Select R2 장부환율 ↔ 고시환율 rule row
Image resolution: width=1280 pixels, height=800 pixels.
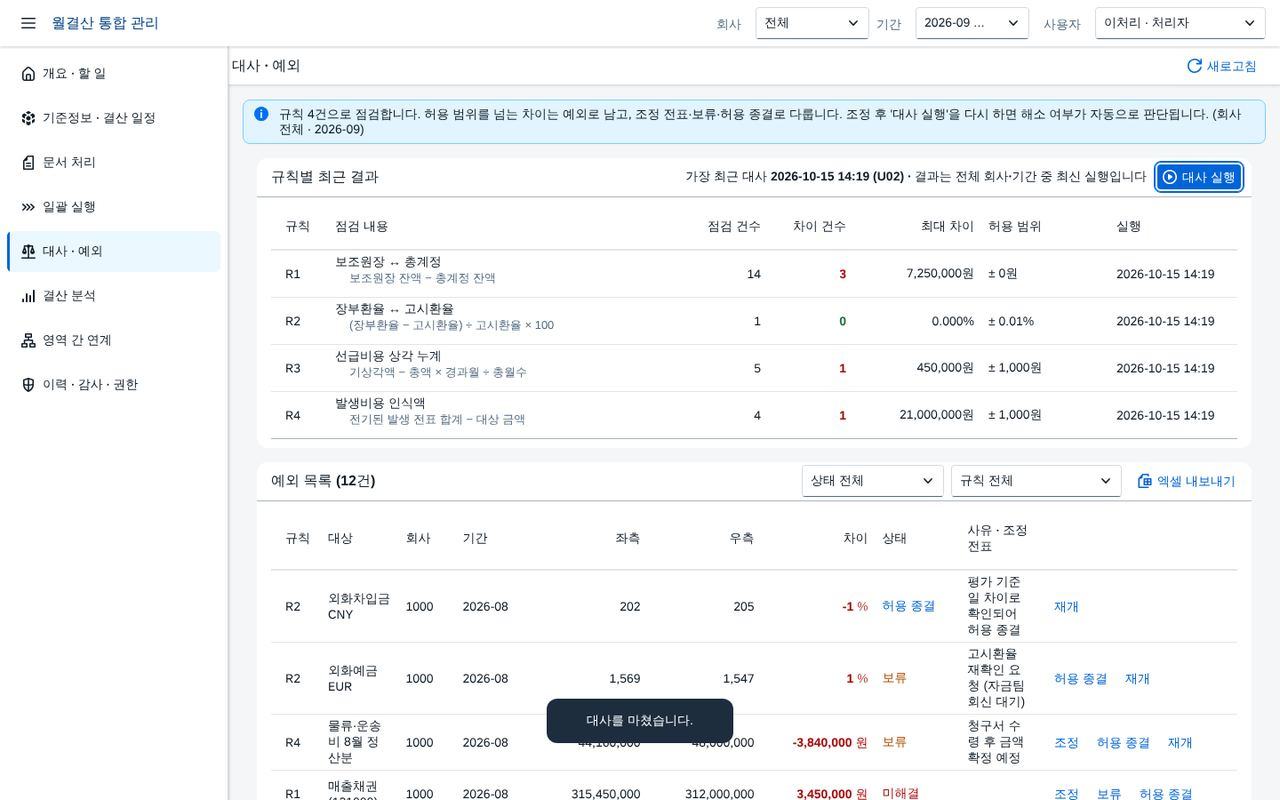click(754, 321)
